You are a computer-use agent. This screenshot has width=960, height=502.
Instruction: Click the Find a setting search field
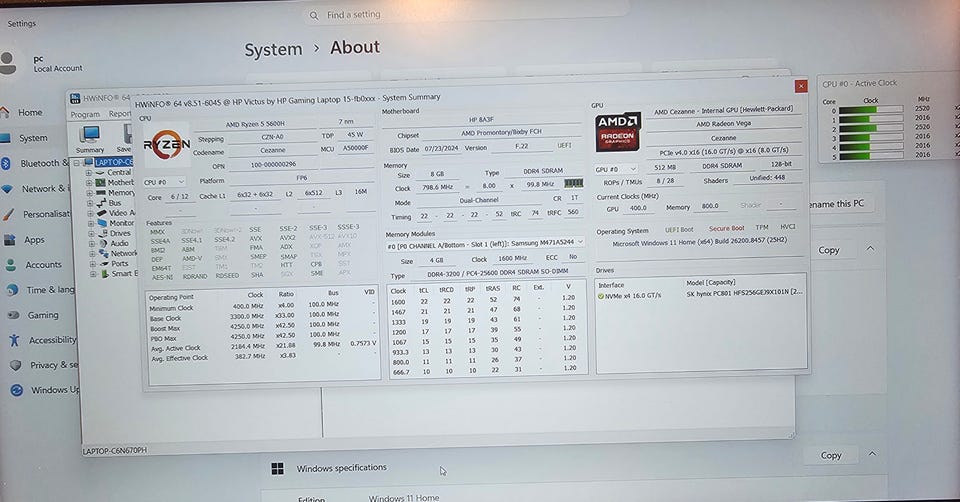point(465,15)
